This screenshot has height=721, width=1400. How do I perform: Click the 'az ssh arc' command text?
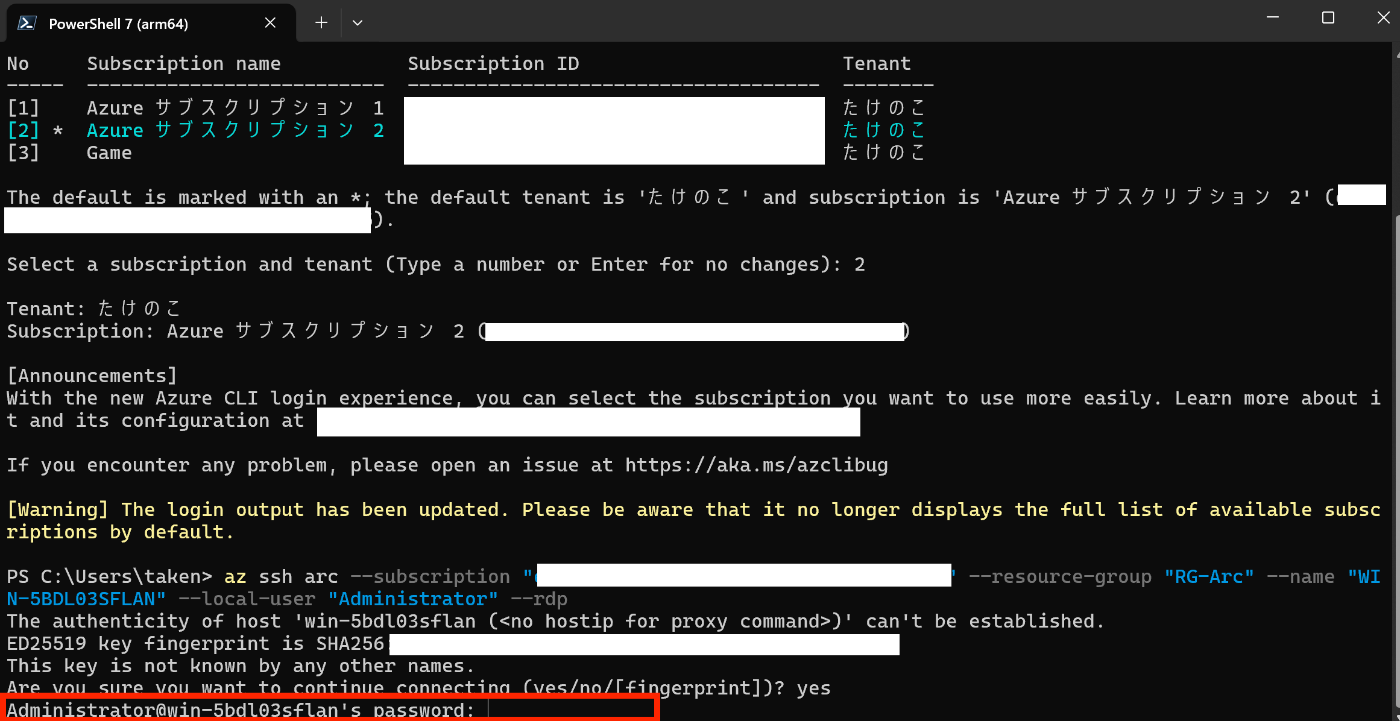coord(281,577)
